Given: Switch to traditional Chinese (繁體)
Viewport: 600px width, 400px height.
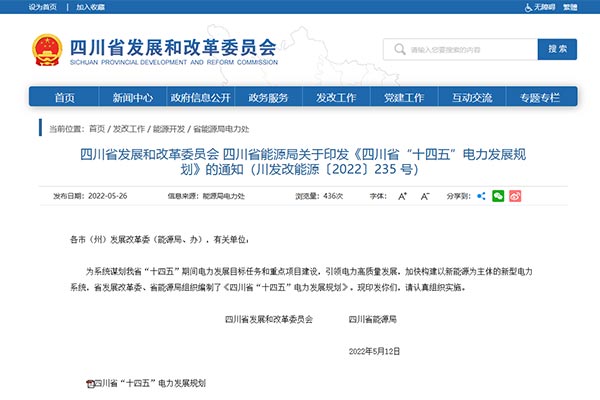Looking at the screenshot, I should tap(576, 7).
